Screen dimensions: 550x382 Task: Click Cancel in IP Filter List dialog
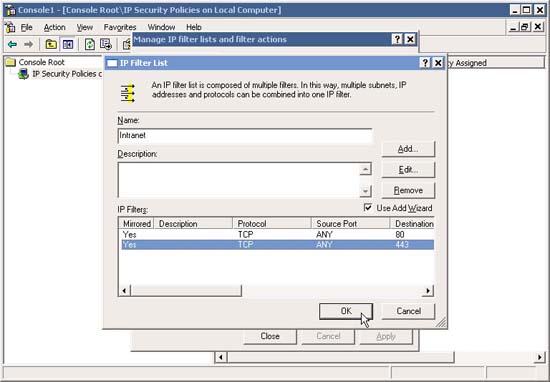408,311
